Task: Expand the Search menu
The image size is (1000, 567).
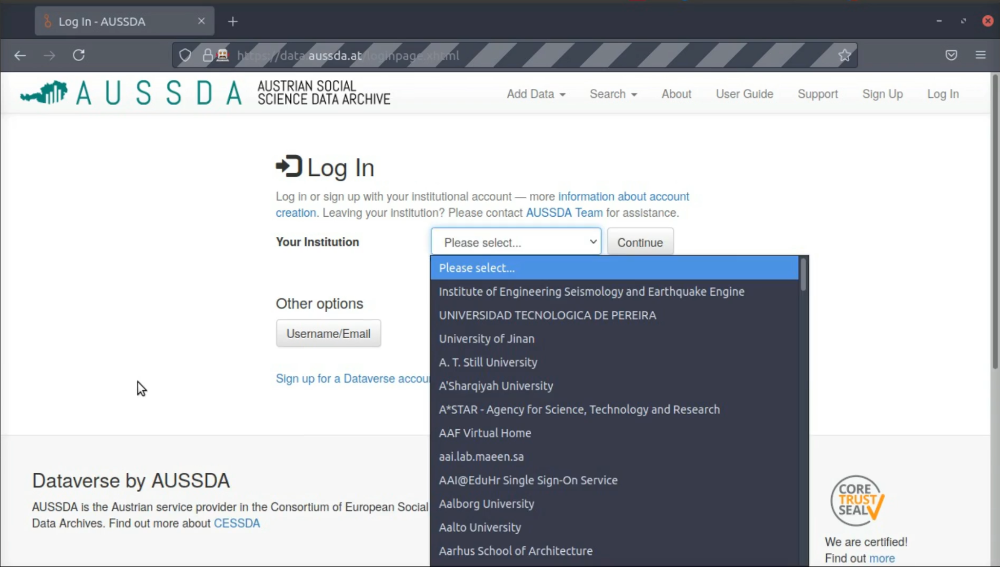Action: [x=613, y=94]
